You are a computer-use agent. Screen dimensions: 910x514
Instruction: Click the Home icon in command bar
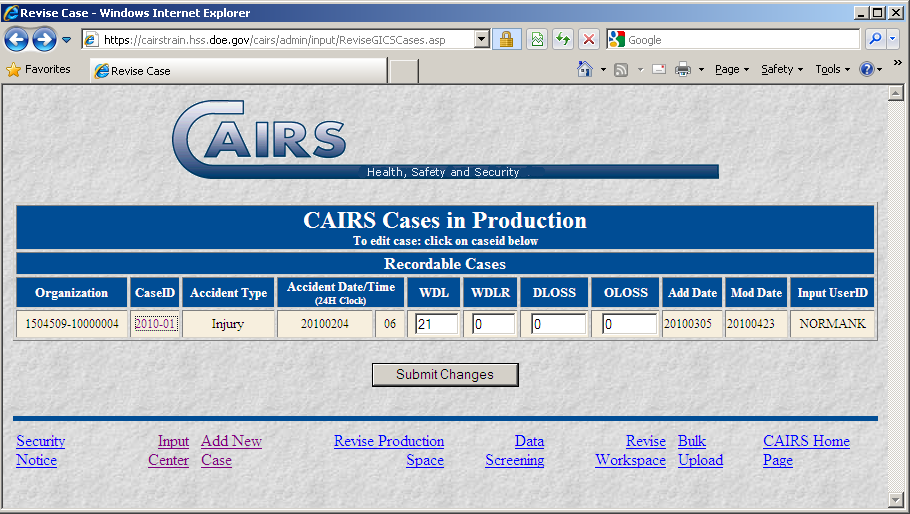coord(585,69)
